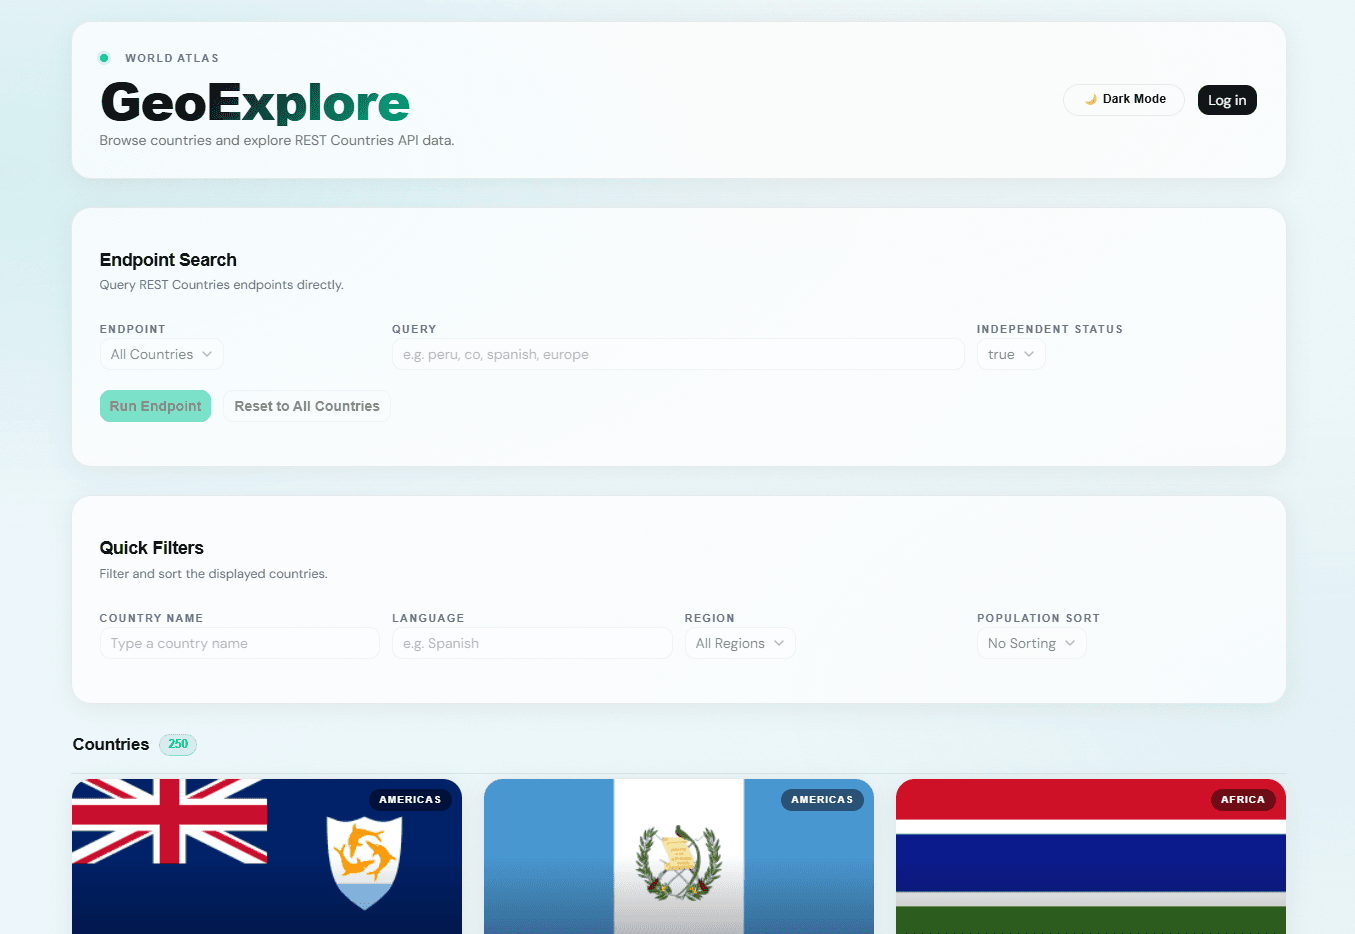Open the Guatemala flag country card

click(x=679, y=857)
